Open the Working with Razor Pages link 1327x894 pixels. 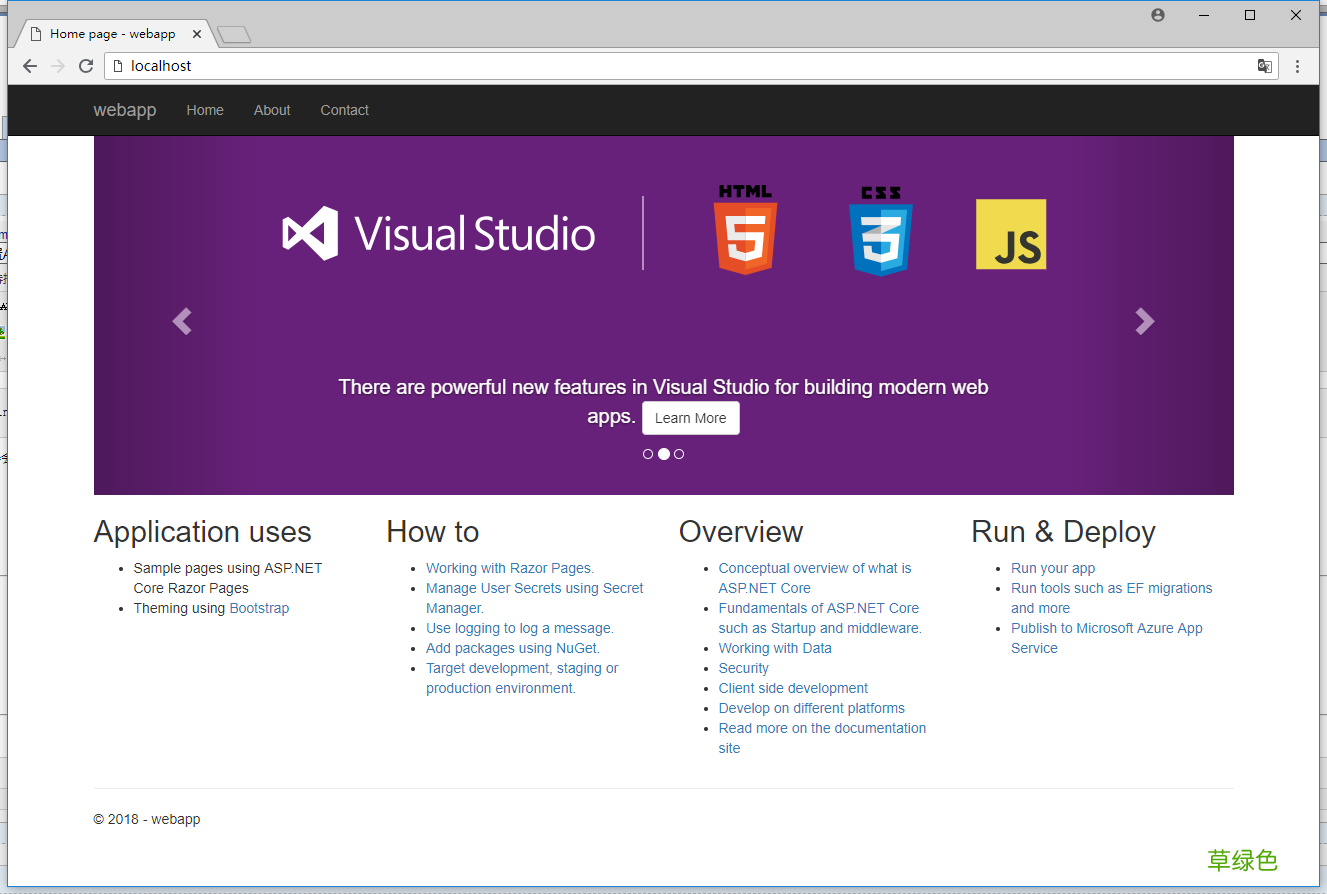click(x=509, y=567)
